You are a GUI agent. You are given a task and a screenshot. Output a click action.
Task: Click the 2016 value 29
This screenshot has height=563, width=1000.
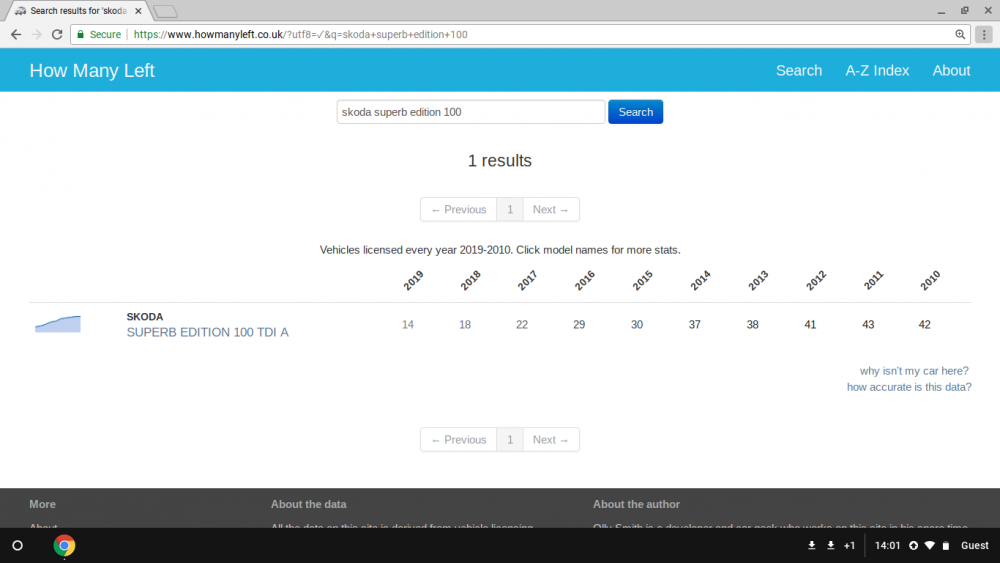click(x=579, y=325)
